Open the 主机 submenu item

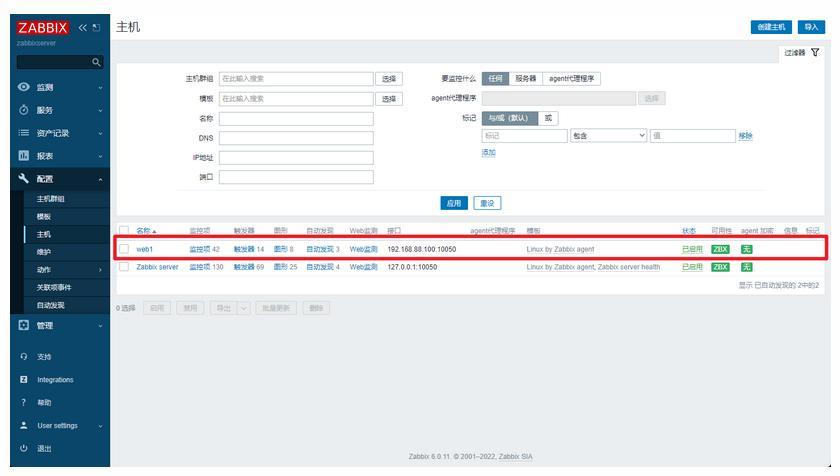point(43,234)
